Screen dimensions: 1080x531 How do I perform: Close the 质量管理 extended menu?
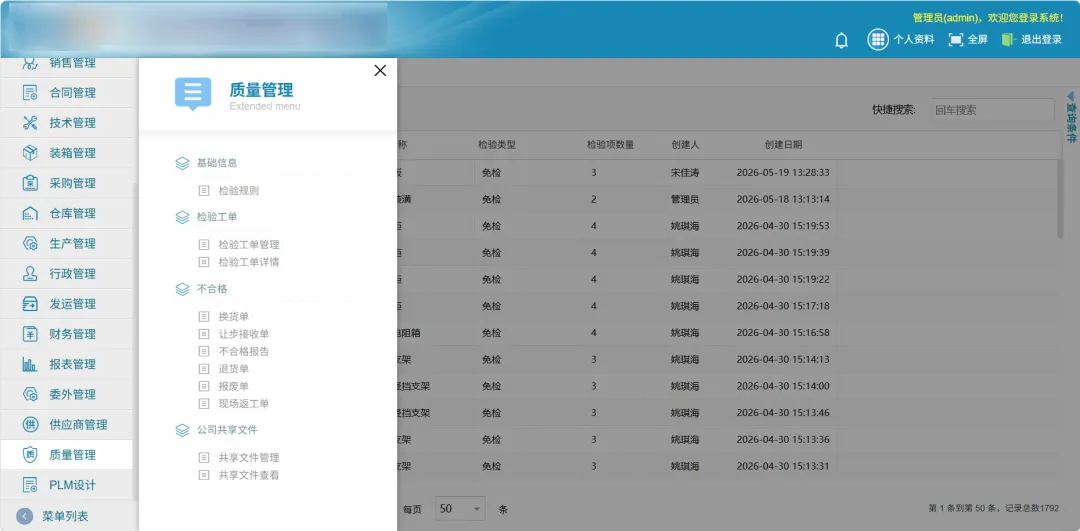(380, 70)
